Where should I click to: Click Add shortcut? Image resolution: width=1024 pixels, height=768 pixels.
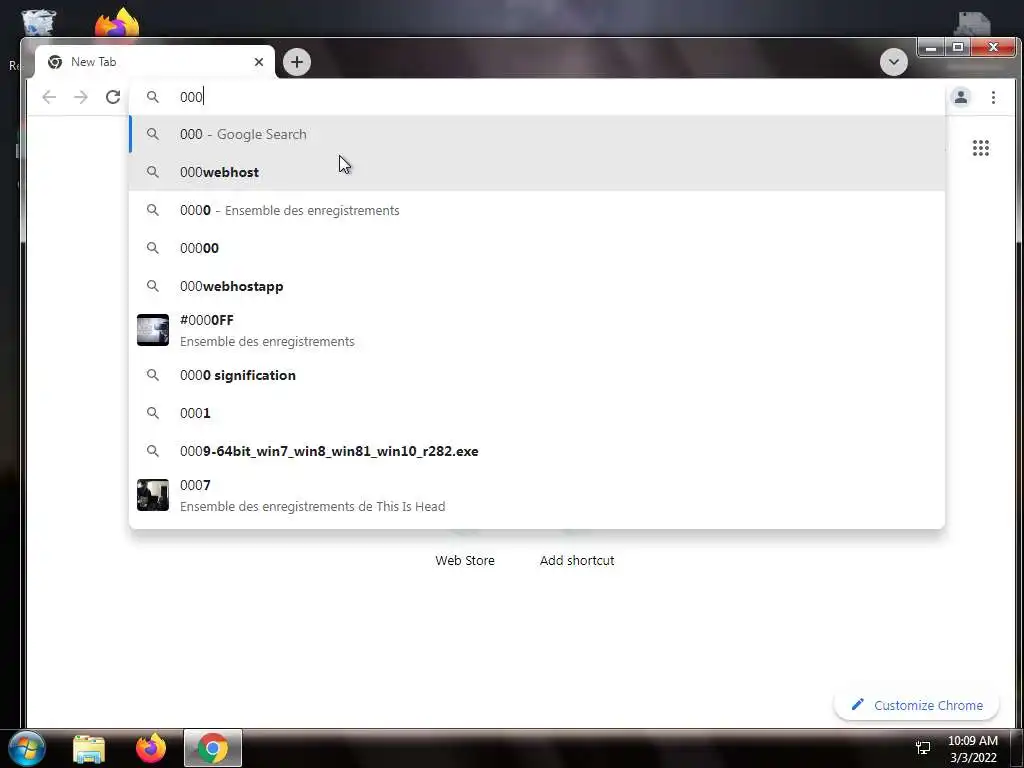point(577,560)
